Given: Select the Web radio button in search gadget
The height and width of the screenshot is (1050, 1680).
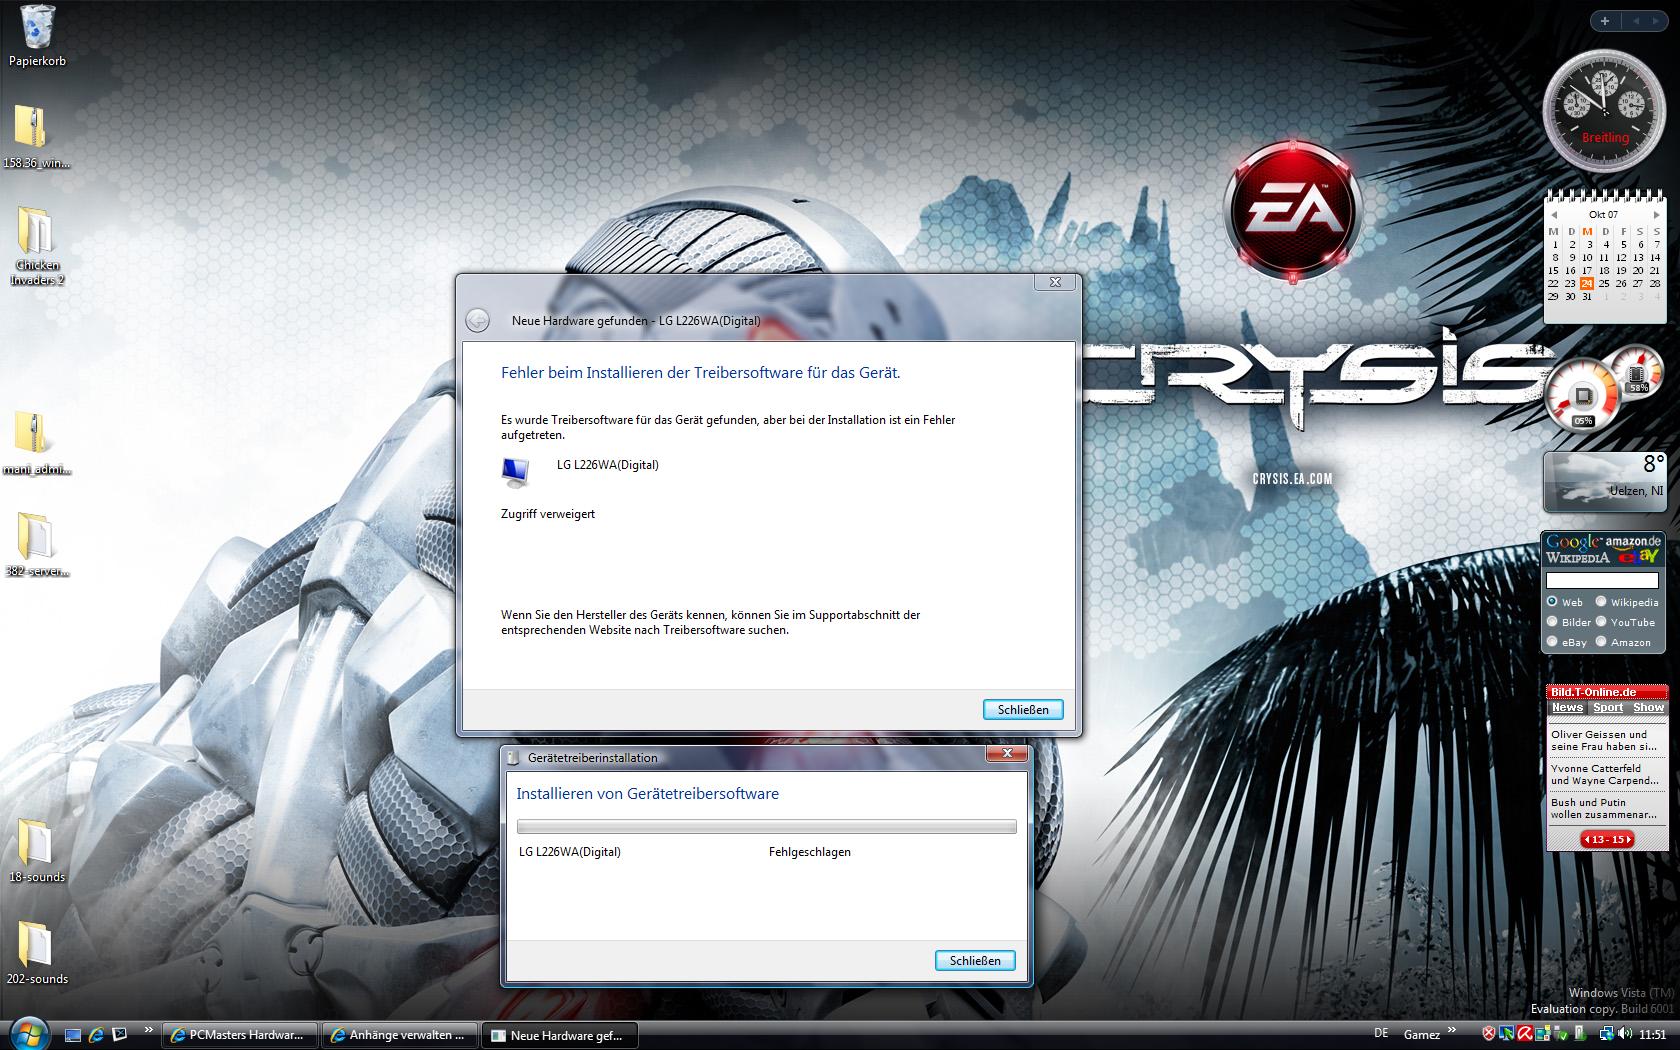Looking at the screenshot, I should click(1552, 601).
